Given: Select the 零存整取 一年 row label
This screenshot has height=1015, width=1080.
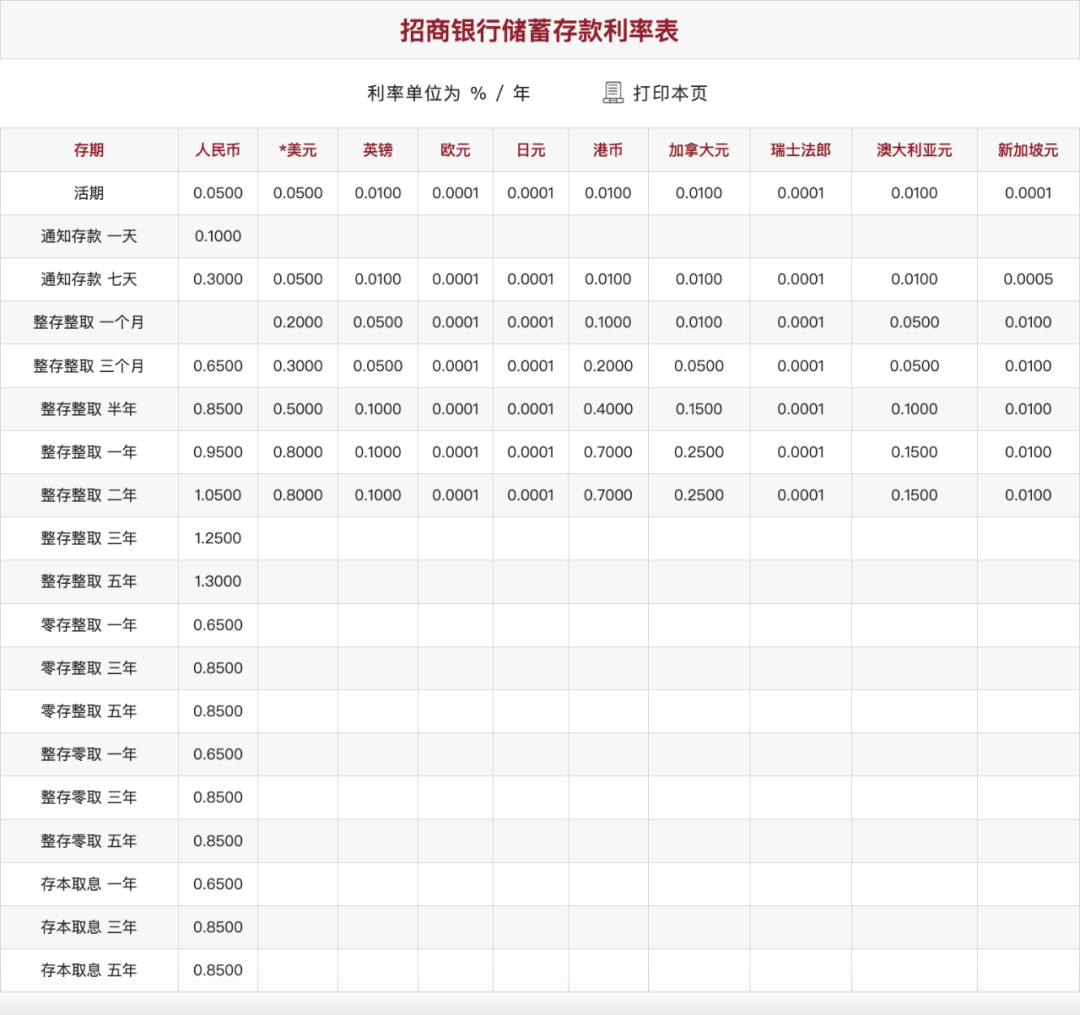Looking at the screenshot, I should 89,625.
